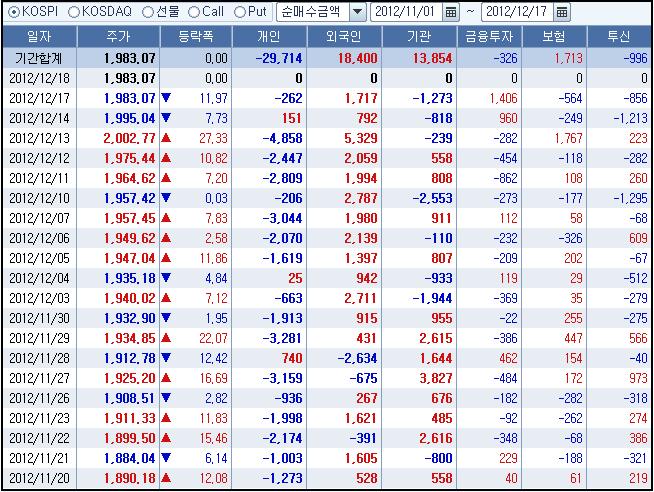
Task: Click the 보험 column header
Action: [554, 37]
